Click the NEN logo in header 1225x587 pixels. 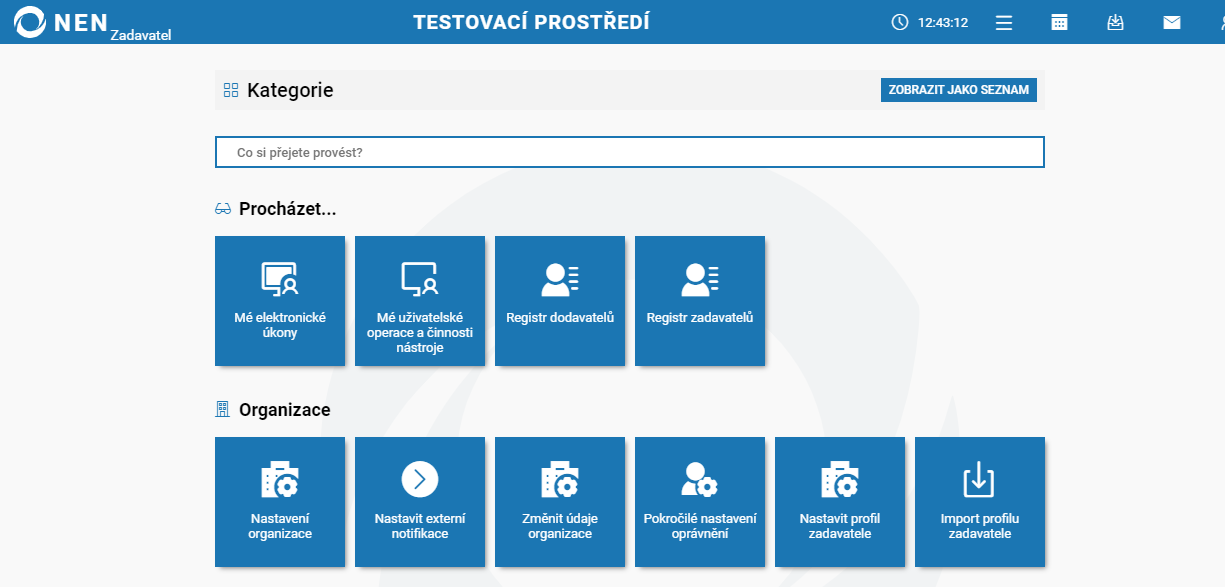pyautogui.click(x=60, y=23)
